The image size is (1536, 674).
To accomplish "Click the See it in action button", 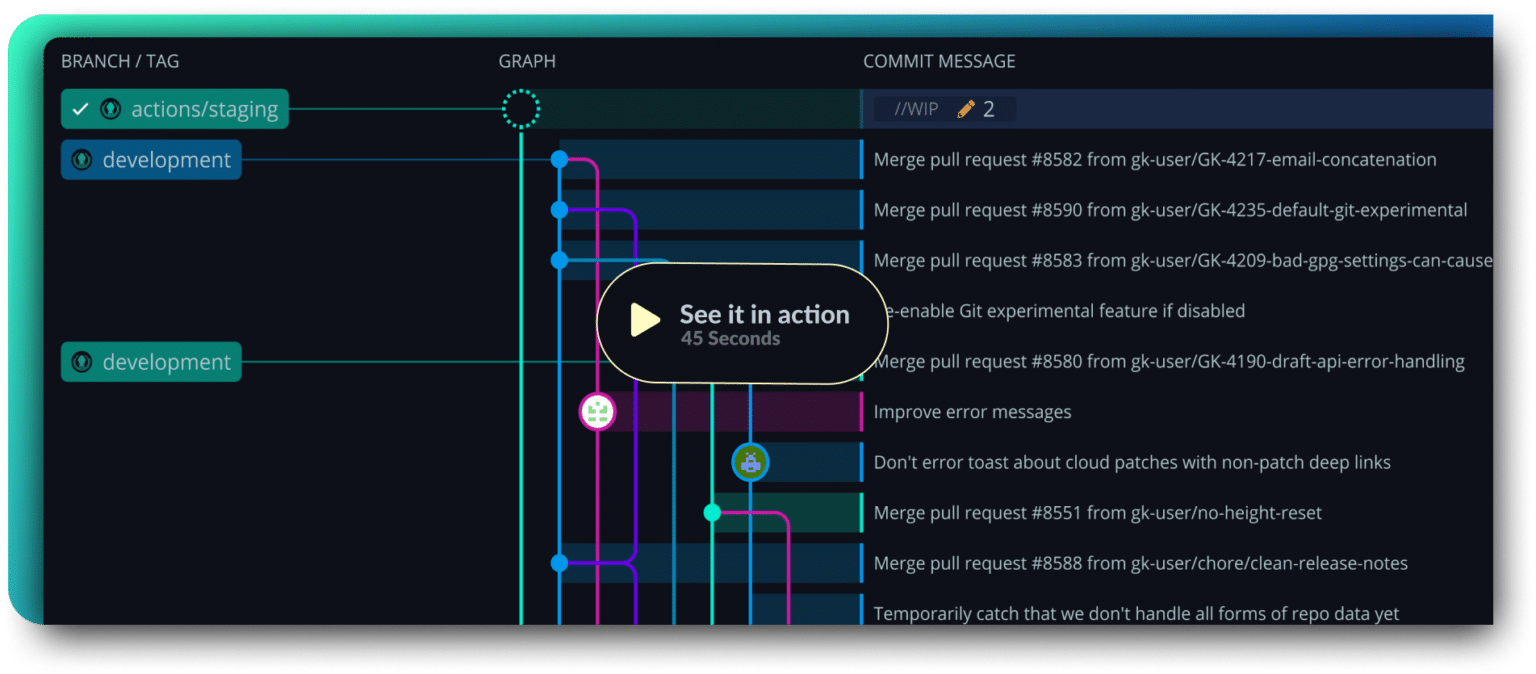I will (742, 323).
